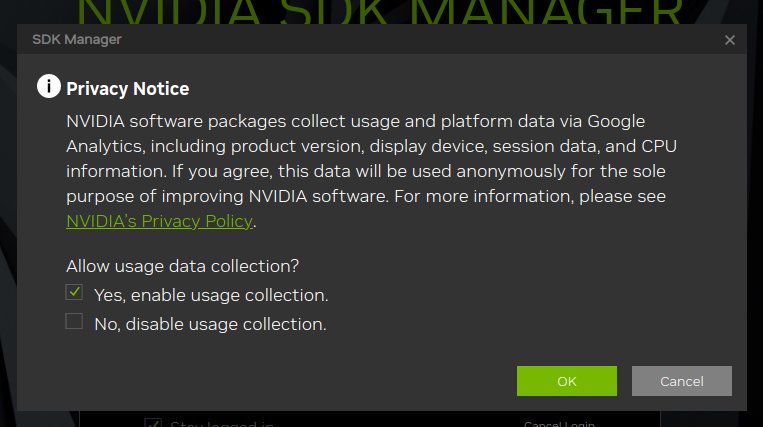This screenshot has width=763, height=427.
Task: Confirm the privacy choice with OK
Action: pyautogui.click(x=566, y=381)
